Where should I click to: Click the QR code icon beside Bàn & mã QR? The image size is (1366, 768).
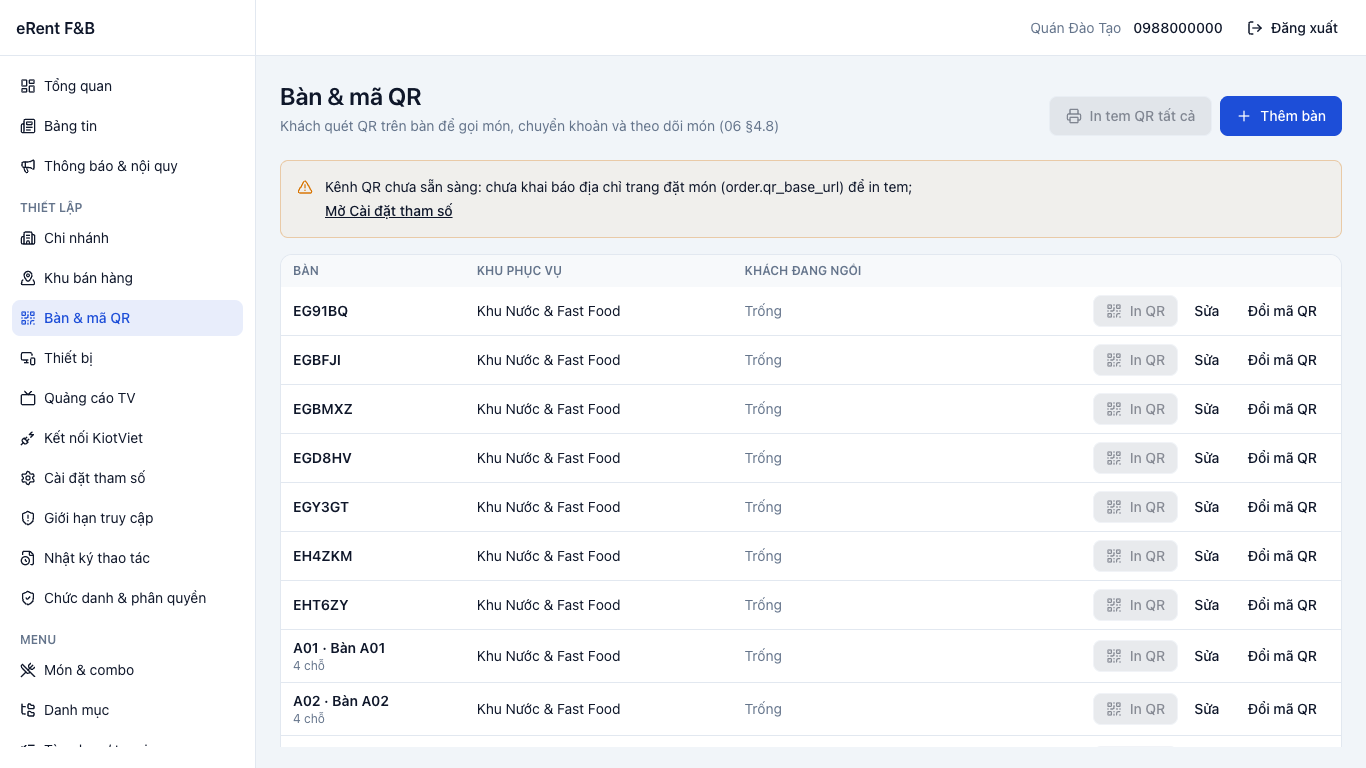coord(28,318)
